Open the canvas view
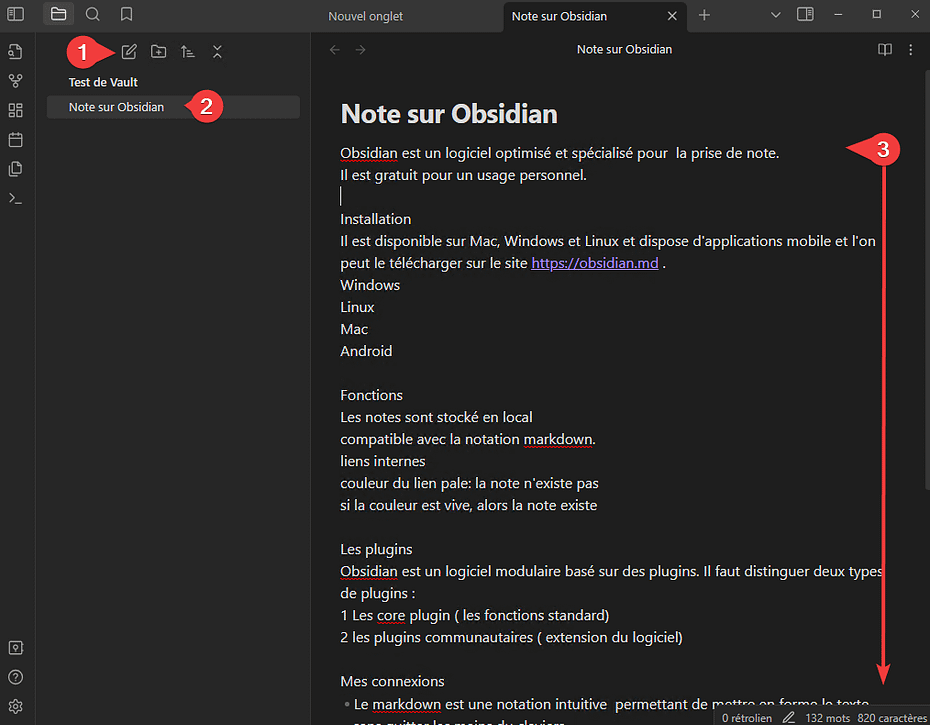 click(15, 110)
